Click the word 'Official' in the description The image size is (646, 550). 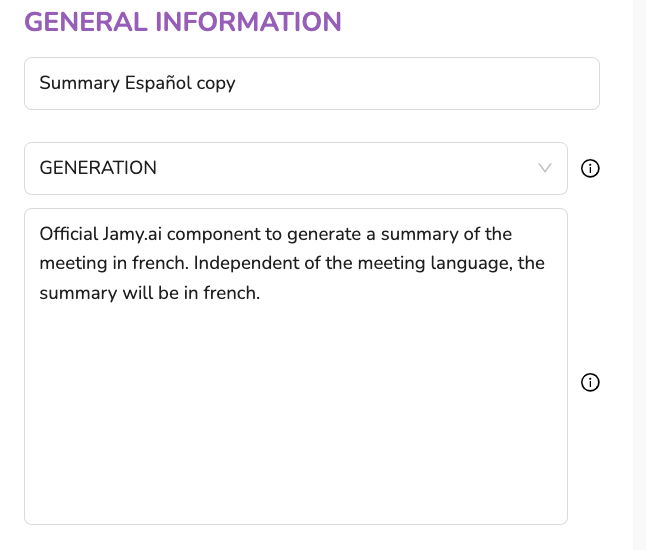click(68, 234)
